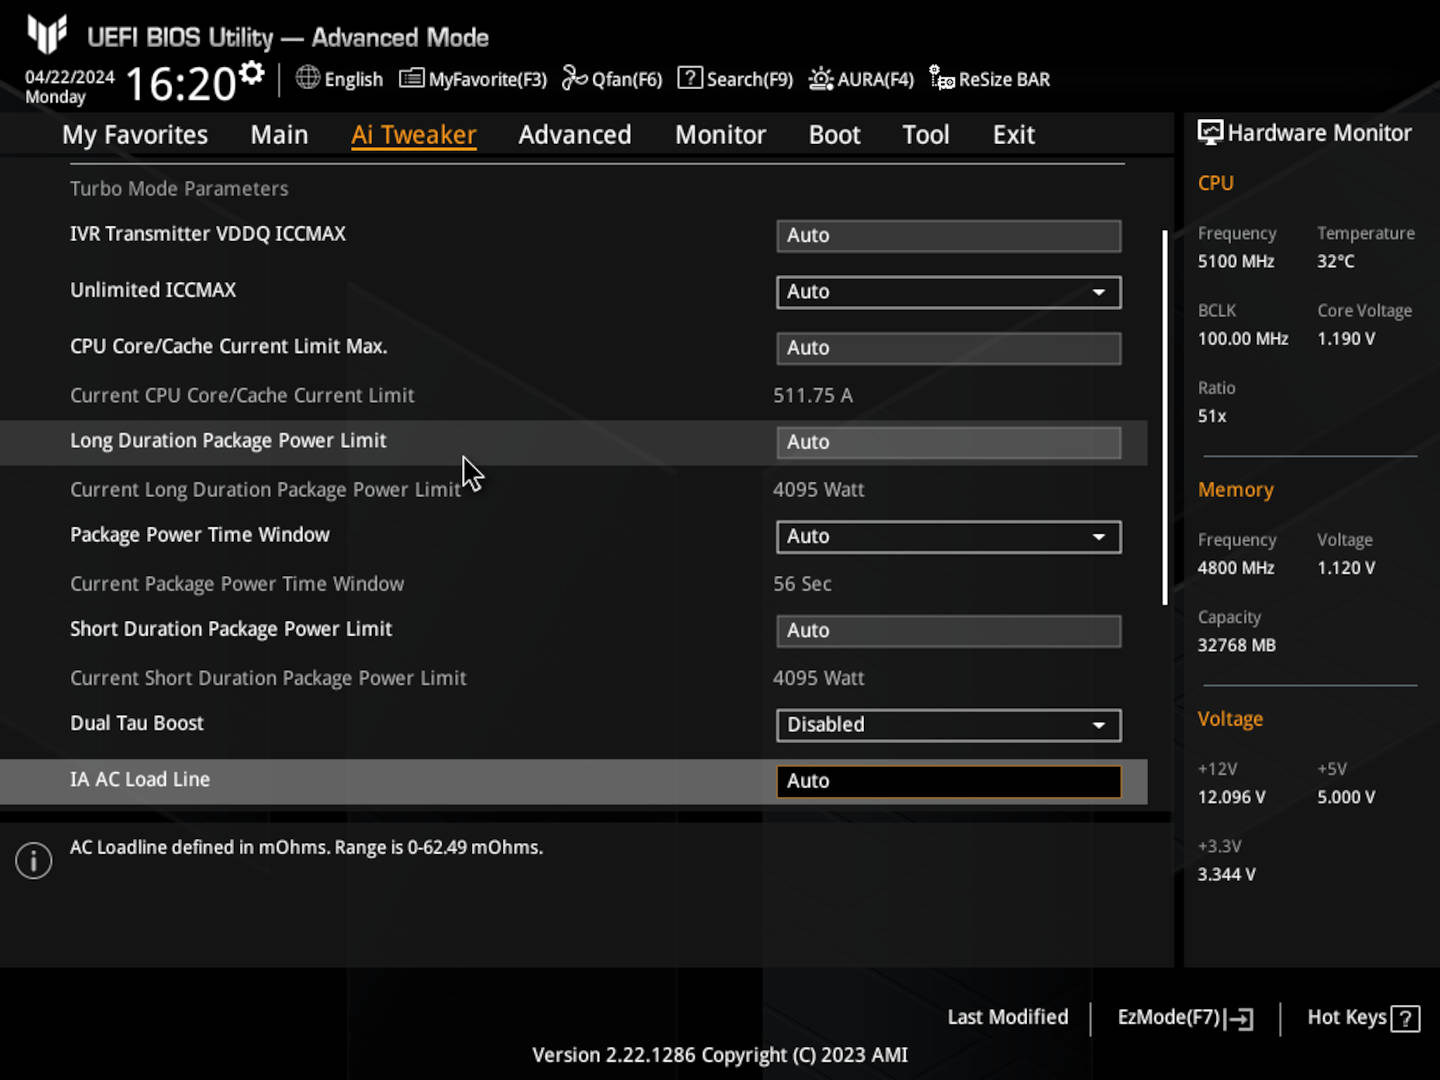Open the Dual Tau Boost dropdown
This screenshot has height=1080, width=1440.
pyautogui.click(x=948, y=725)
